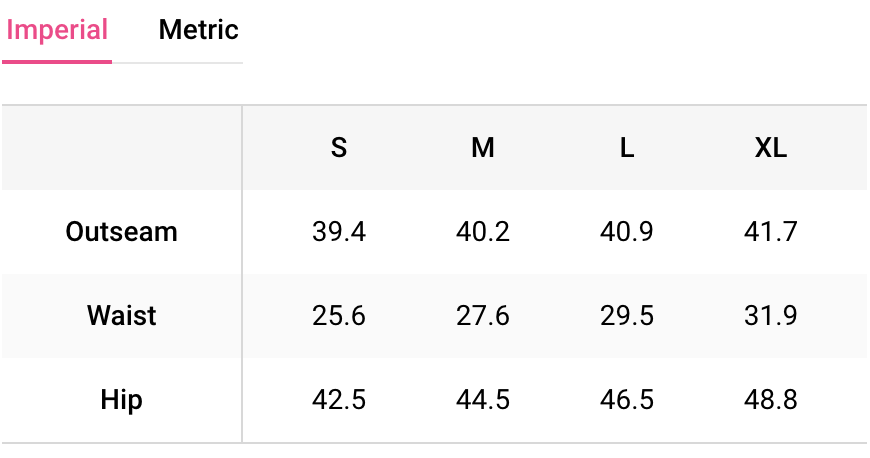The width and height of the screenshot is (870, 458).
Task: Click the Outseam value 40.2
Action: pos(483,232)
